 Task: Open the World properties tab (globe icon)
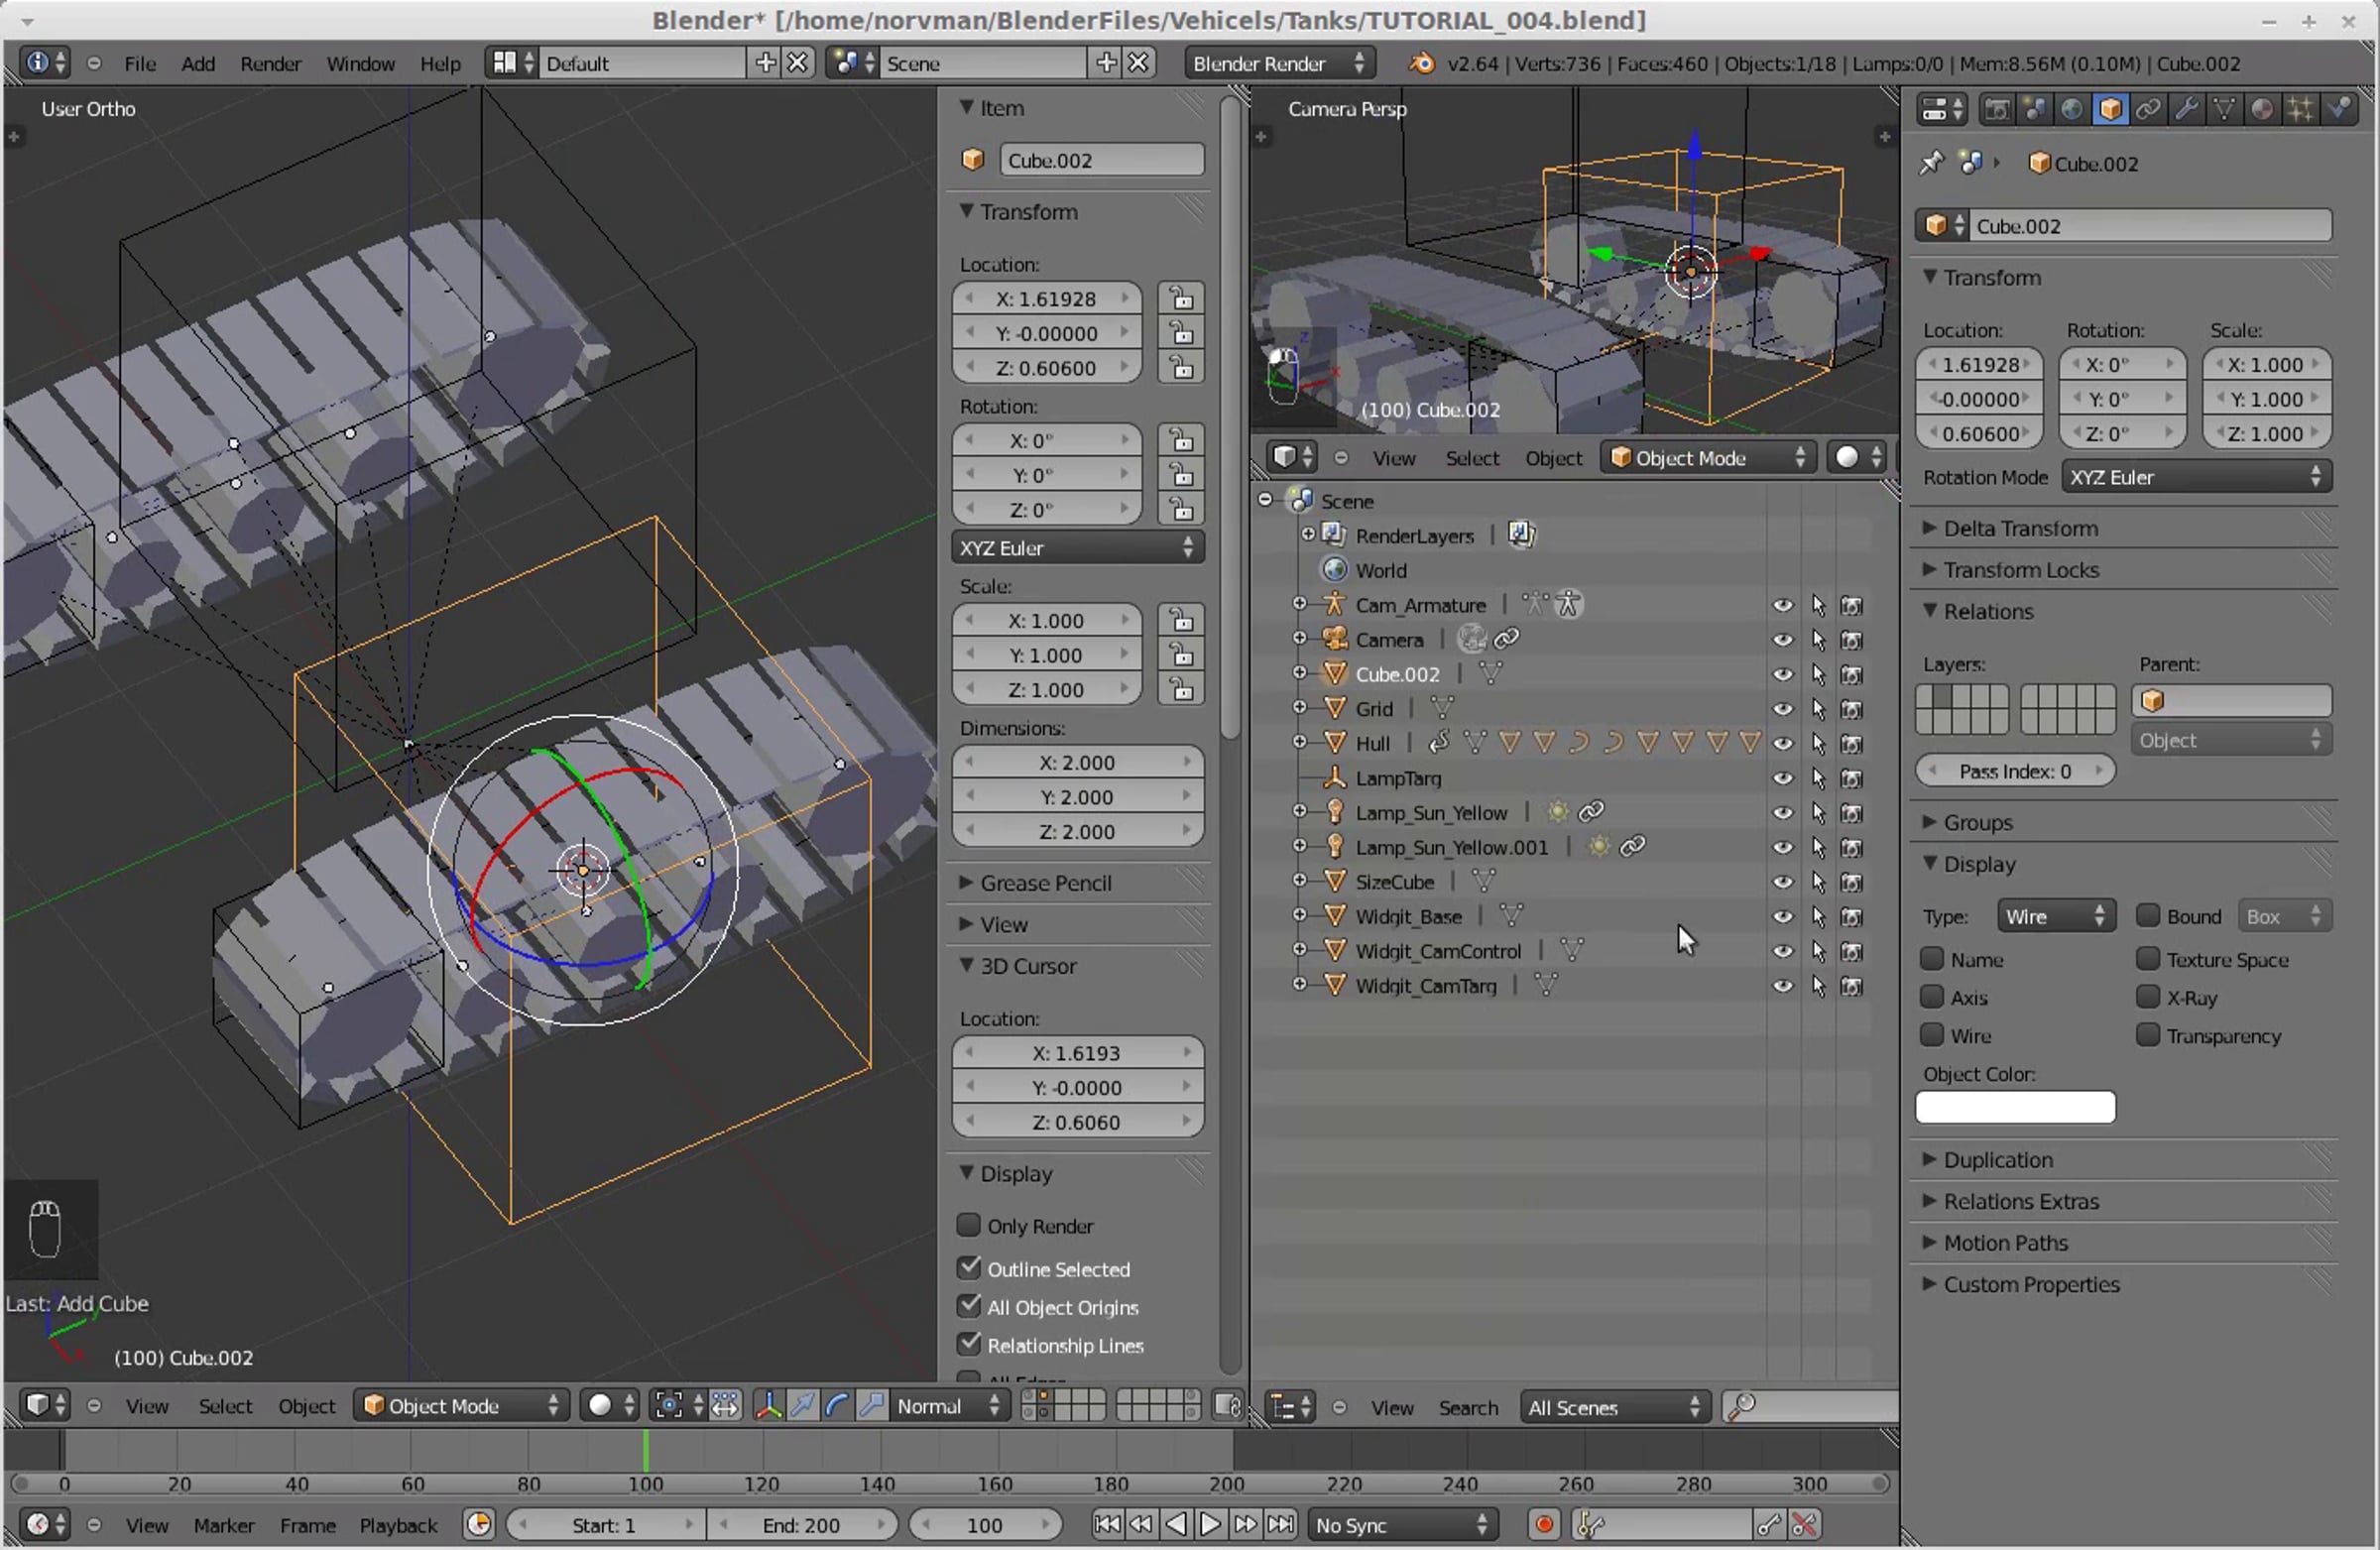(2072, 109)
